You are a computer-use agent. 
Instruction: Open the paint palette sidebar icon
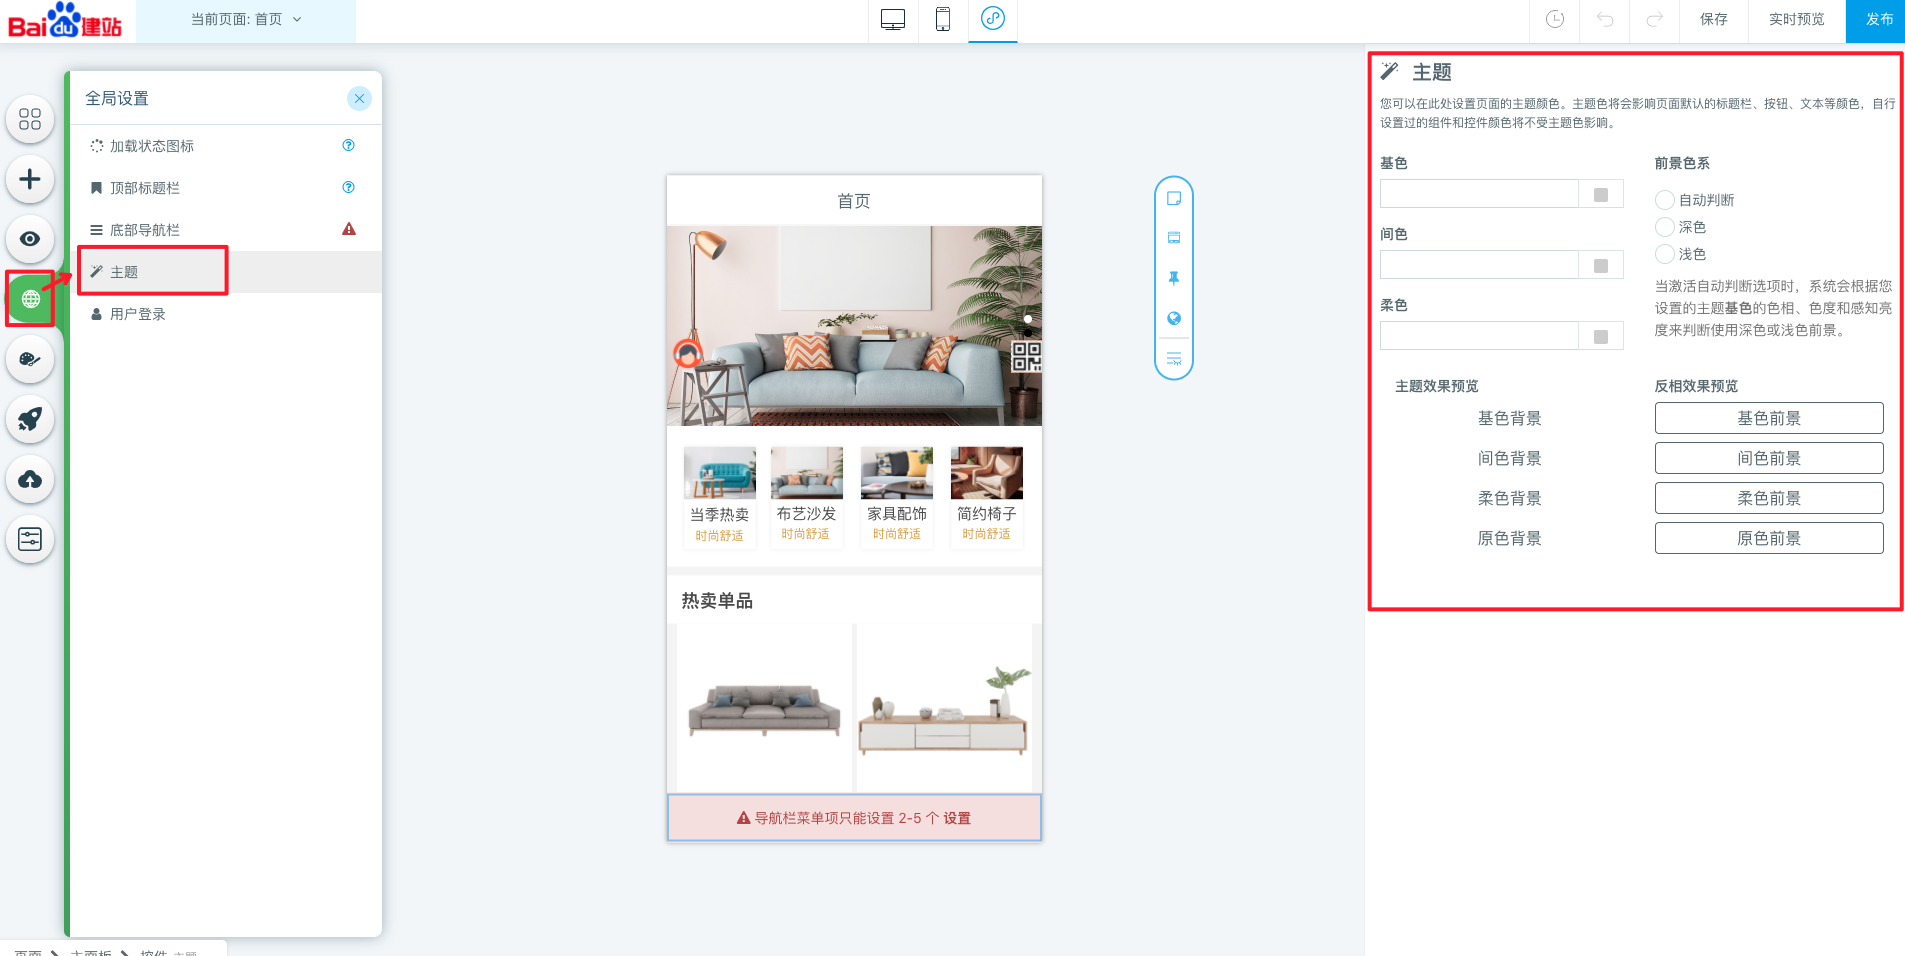coord(30,359)
